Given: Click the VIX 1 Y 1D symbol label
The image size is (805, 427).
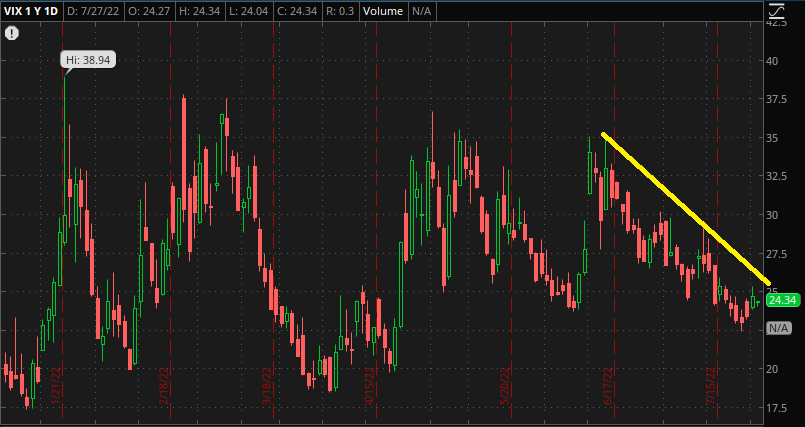Looking at the screenshot, I should point(32,11).
